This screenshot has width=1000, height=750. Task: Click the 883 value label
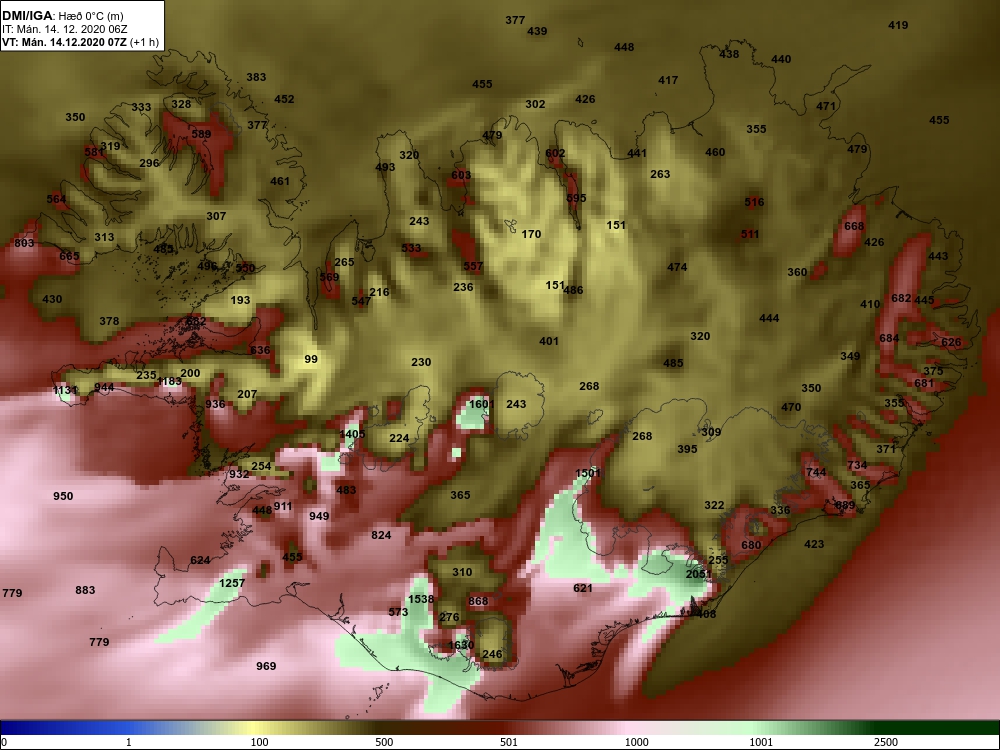click(85, 590)
